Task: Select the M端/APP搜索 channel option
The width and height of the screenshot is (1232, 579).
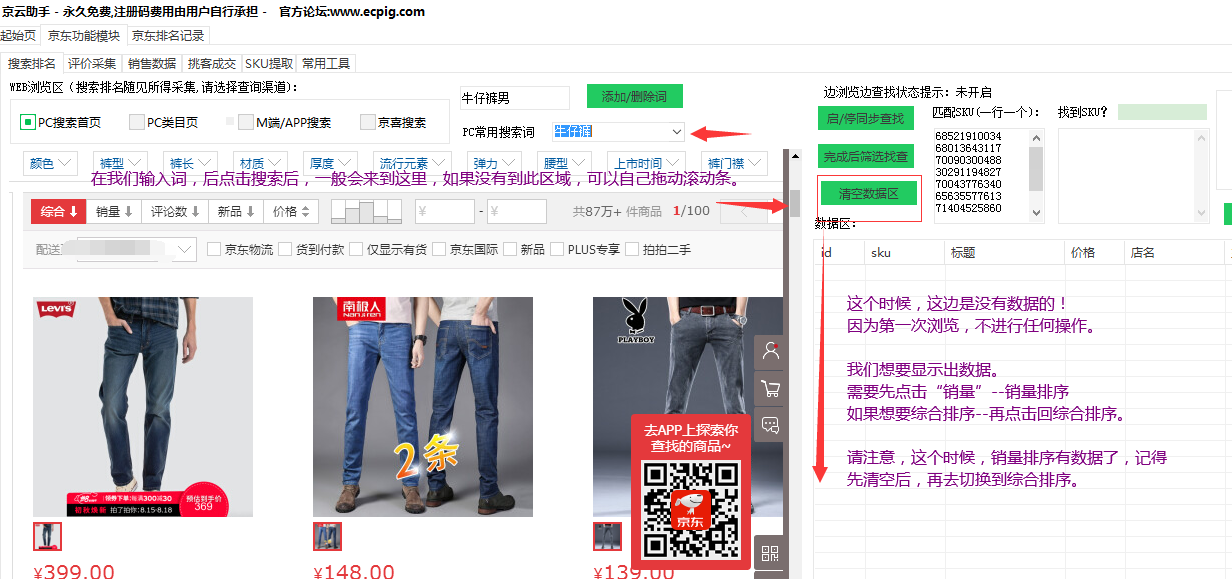Action: (x=285, y=122)
